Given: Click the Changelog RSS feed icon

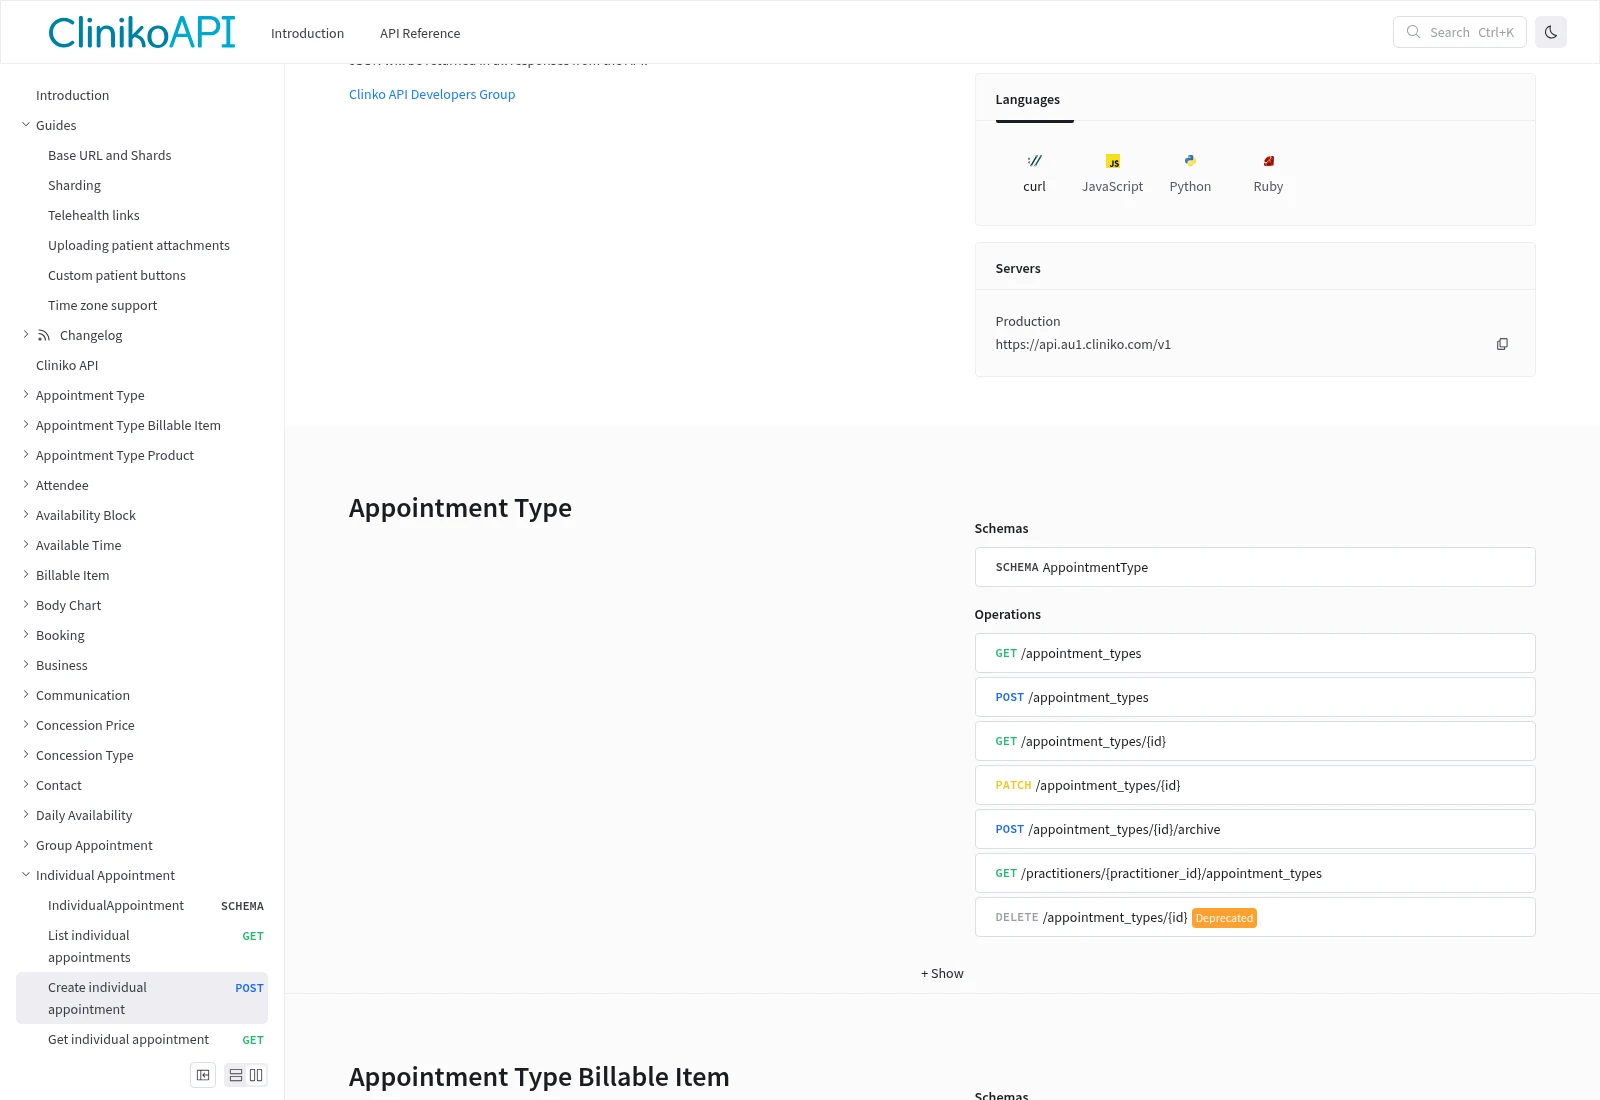Looking at the screenshot, I should [x=44, y=335].
